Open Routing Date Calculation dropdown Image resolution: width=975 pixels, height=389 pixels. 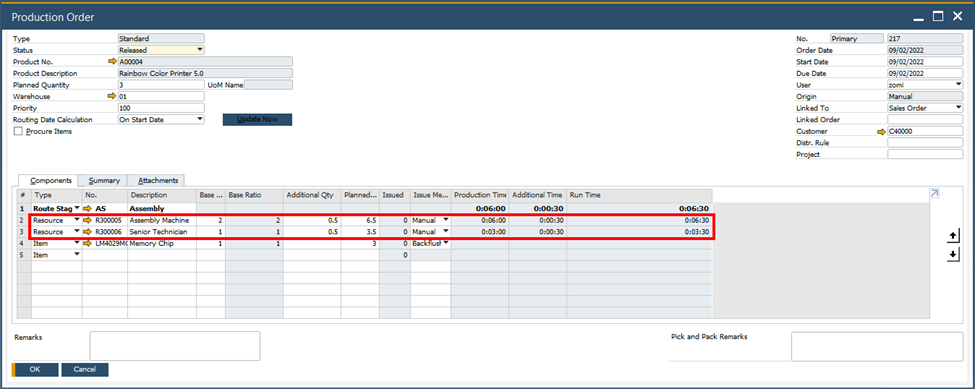coord(200,119)
